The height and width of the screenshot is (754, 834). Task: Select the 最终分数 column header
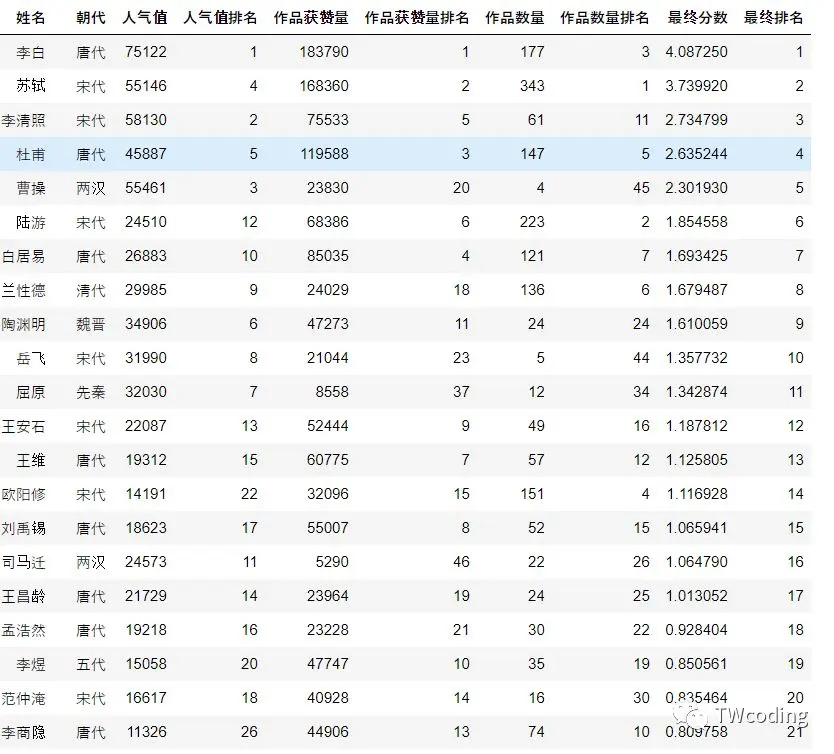[697, 18]
